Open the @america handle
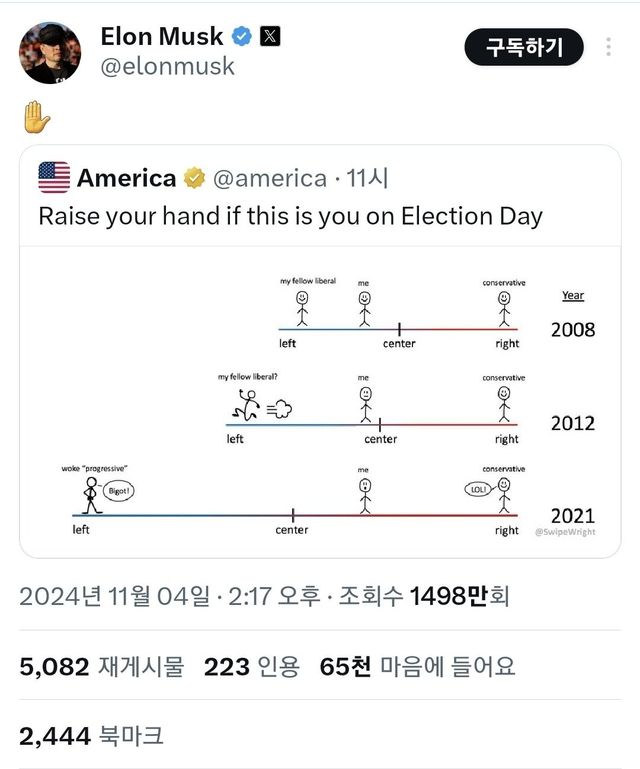Image resolution: width=640 pixels, height=769 pixels. point(269,178)
